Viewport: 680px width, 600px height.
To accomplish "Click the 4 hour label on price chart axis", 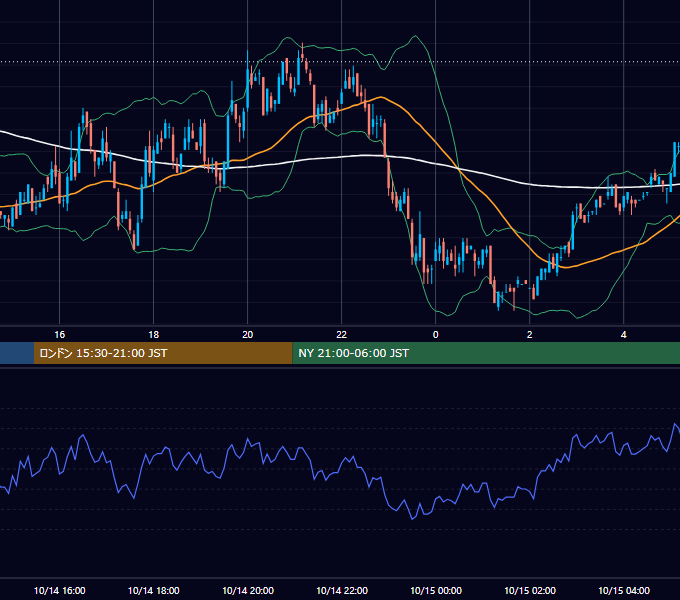I will pos(624,335).
